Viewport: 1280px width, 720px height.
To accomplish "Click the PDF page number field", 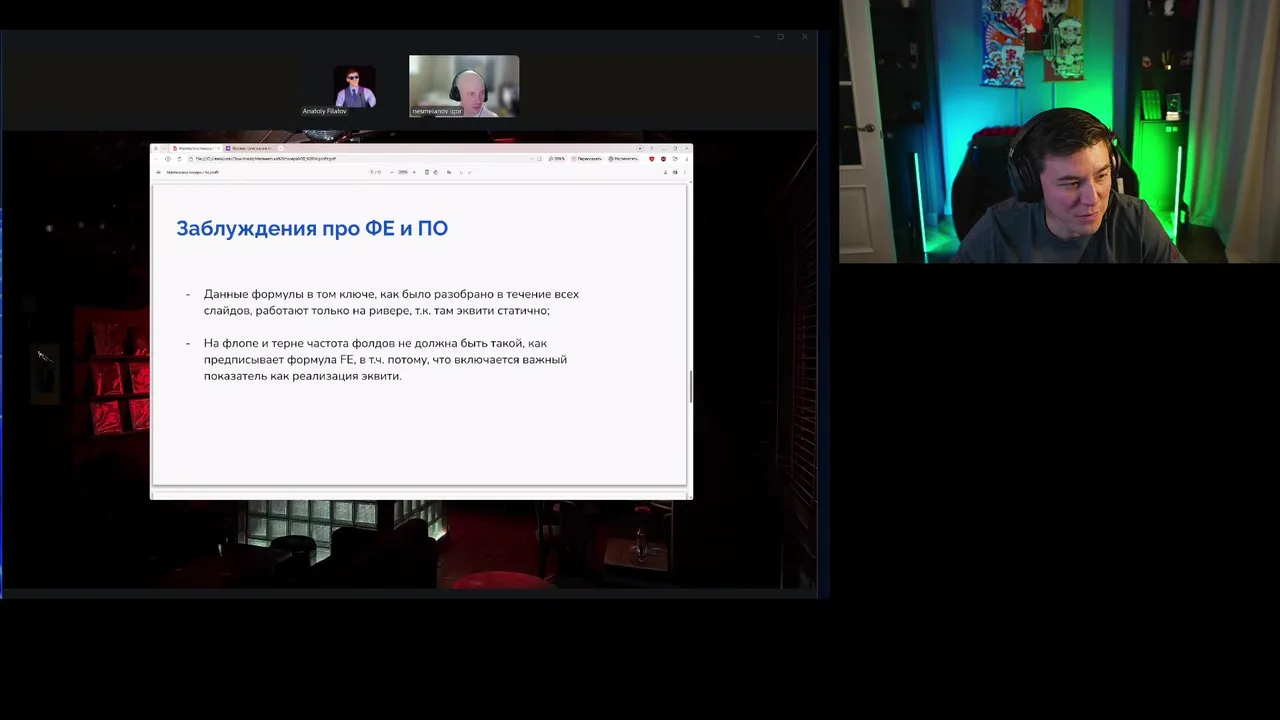I will click(373, 172).
